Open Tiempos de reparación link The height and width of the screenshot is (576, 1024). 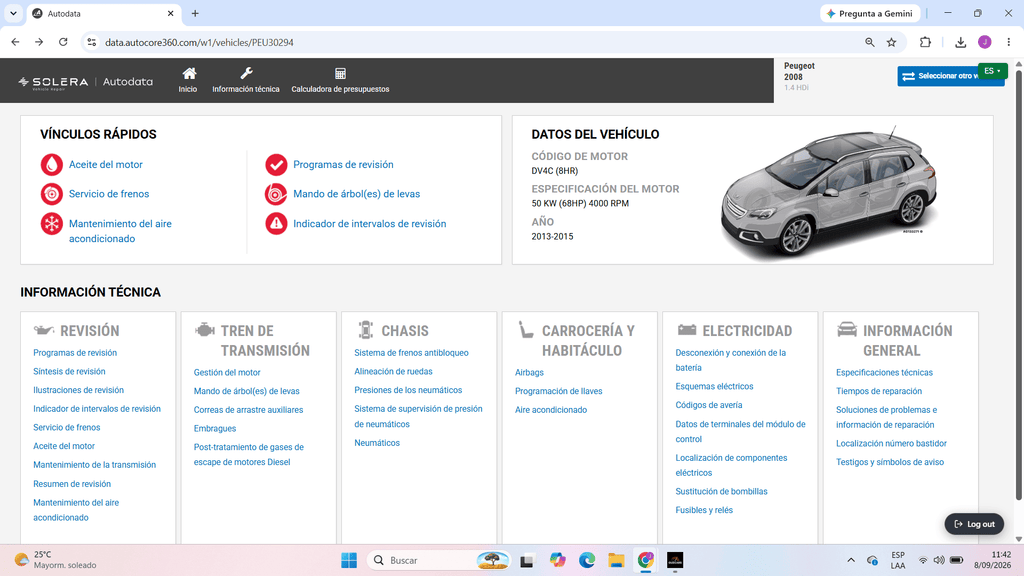pos(879,391)
